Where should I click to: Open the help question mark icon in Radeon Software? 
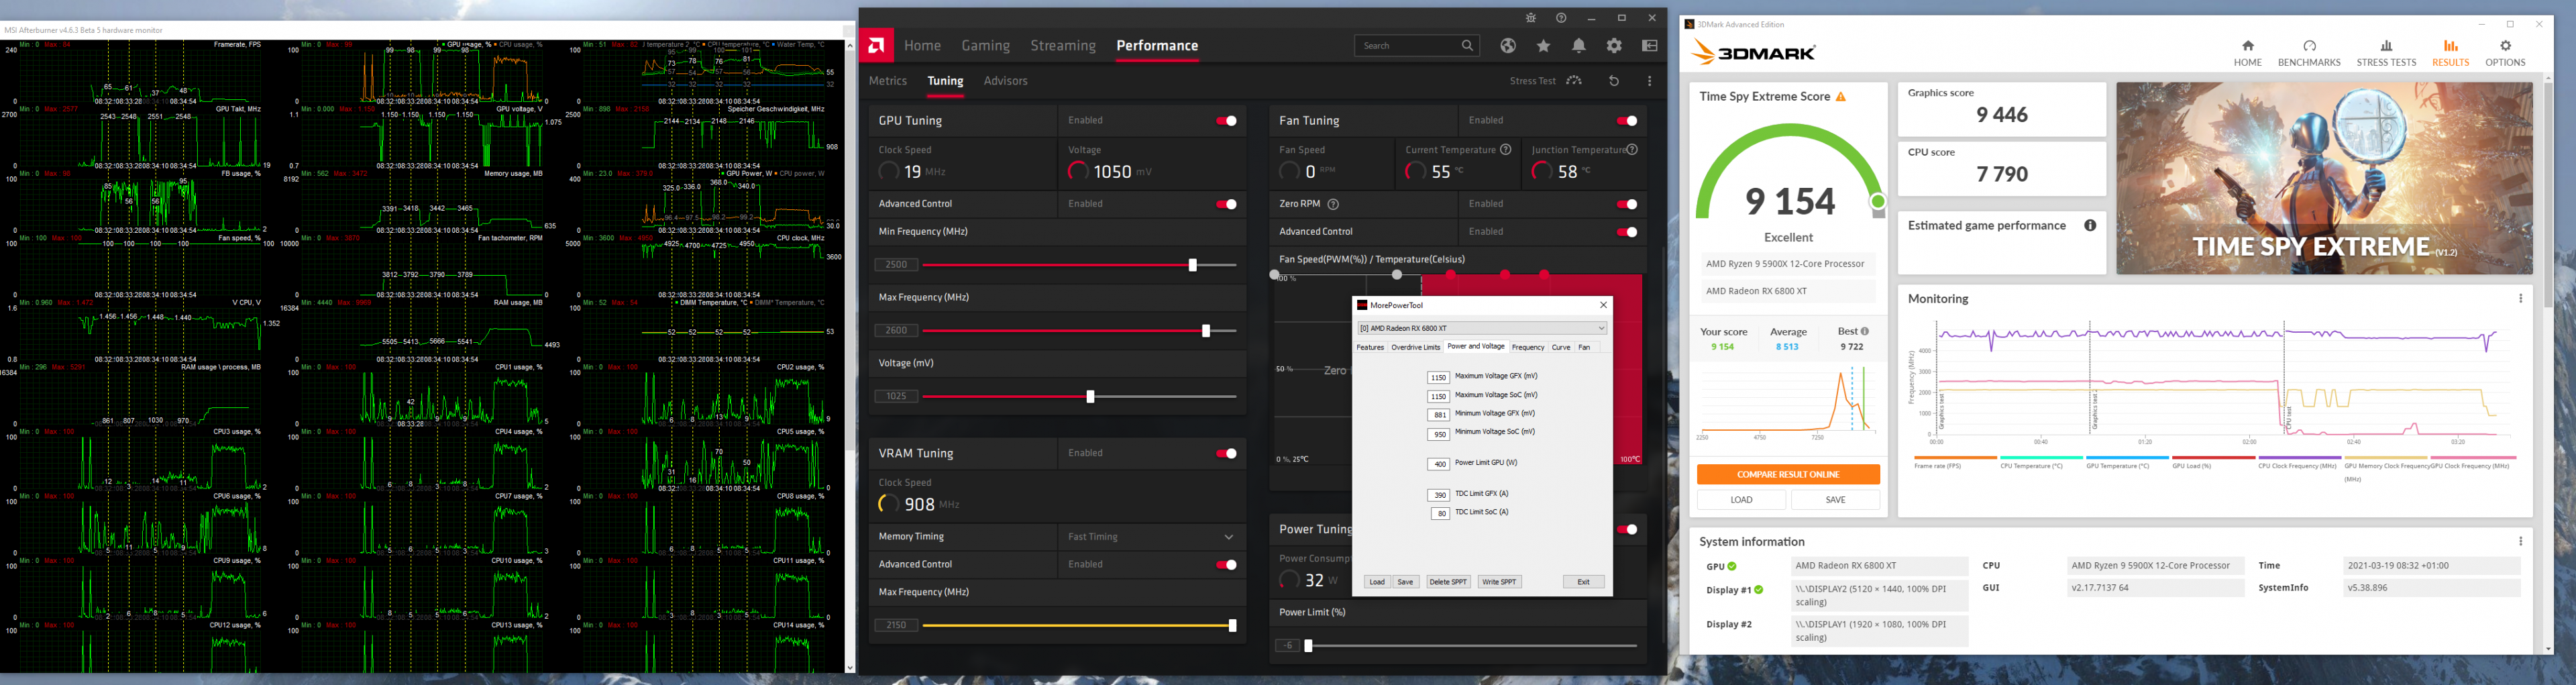pyautogui.click(x=1561, y=18)
